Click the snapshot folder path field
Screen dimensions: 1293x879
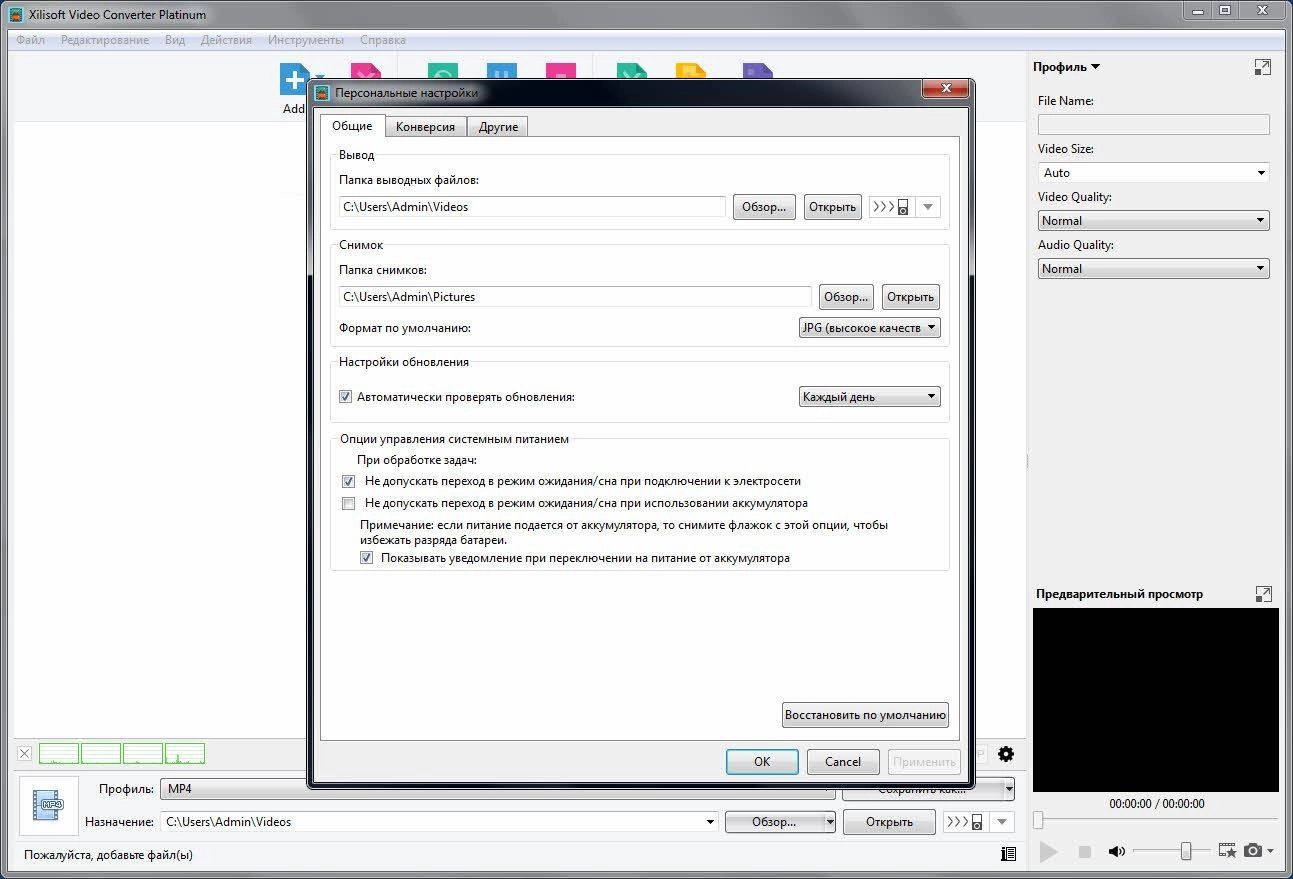pyautogui.click(x=575, y=297)
